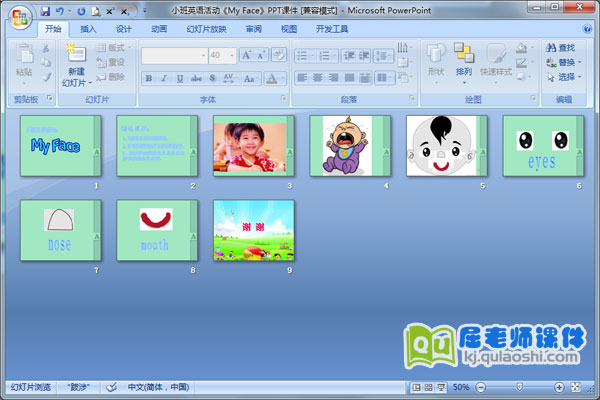Open the Insert (插入) ribbon tab
The height and width of the screenshot is (400, 600).
pyautogui.click(x=88, y=29)
